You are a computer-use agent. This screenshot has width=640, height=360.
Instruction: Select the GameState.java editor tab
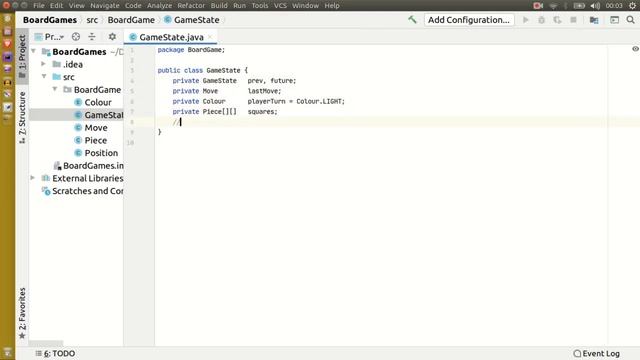click(171, 37)
